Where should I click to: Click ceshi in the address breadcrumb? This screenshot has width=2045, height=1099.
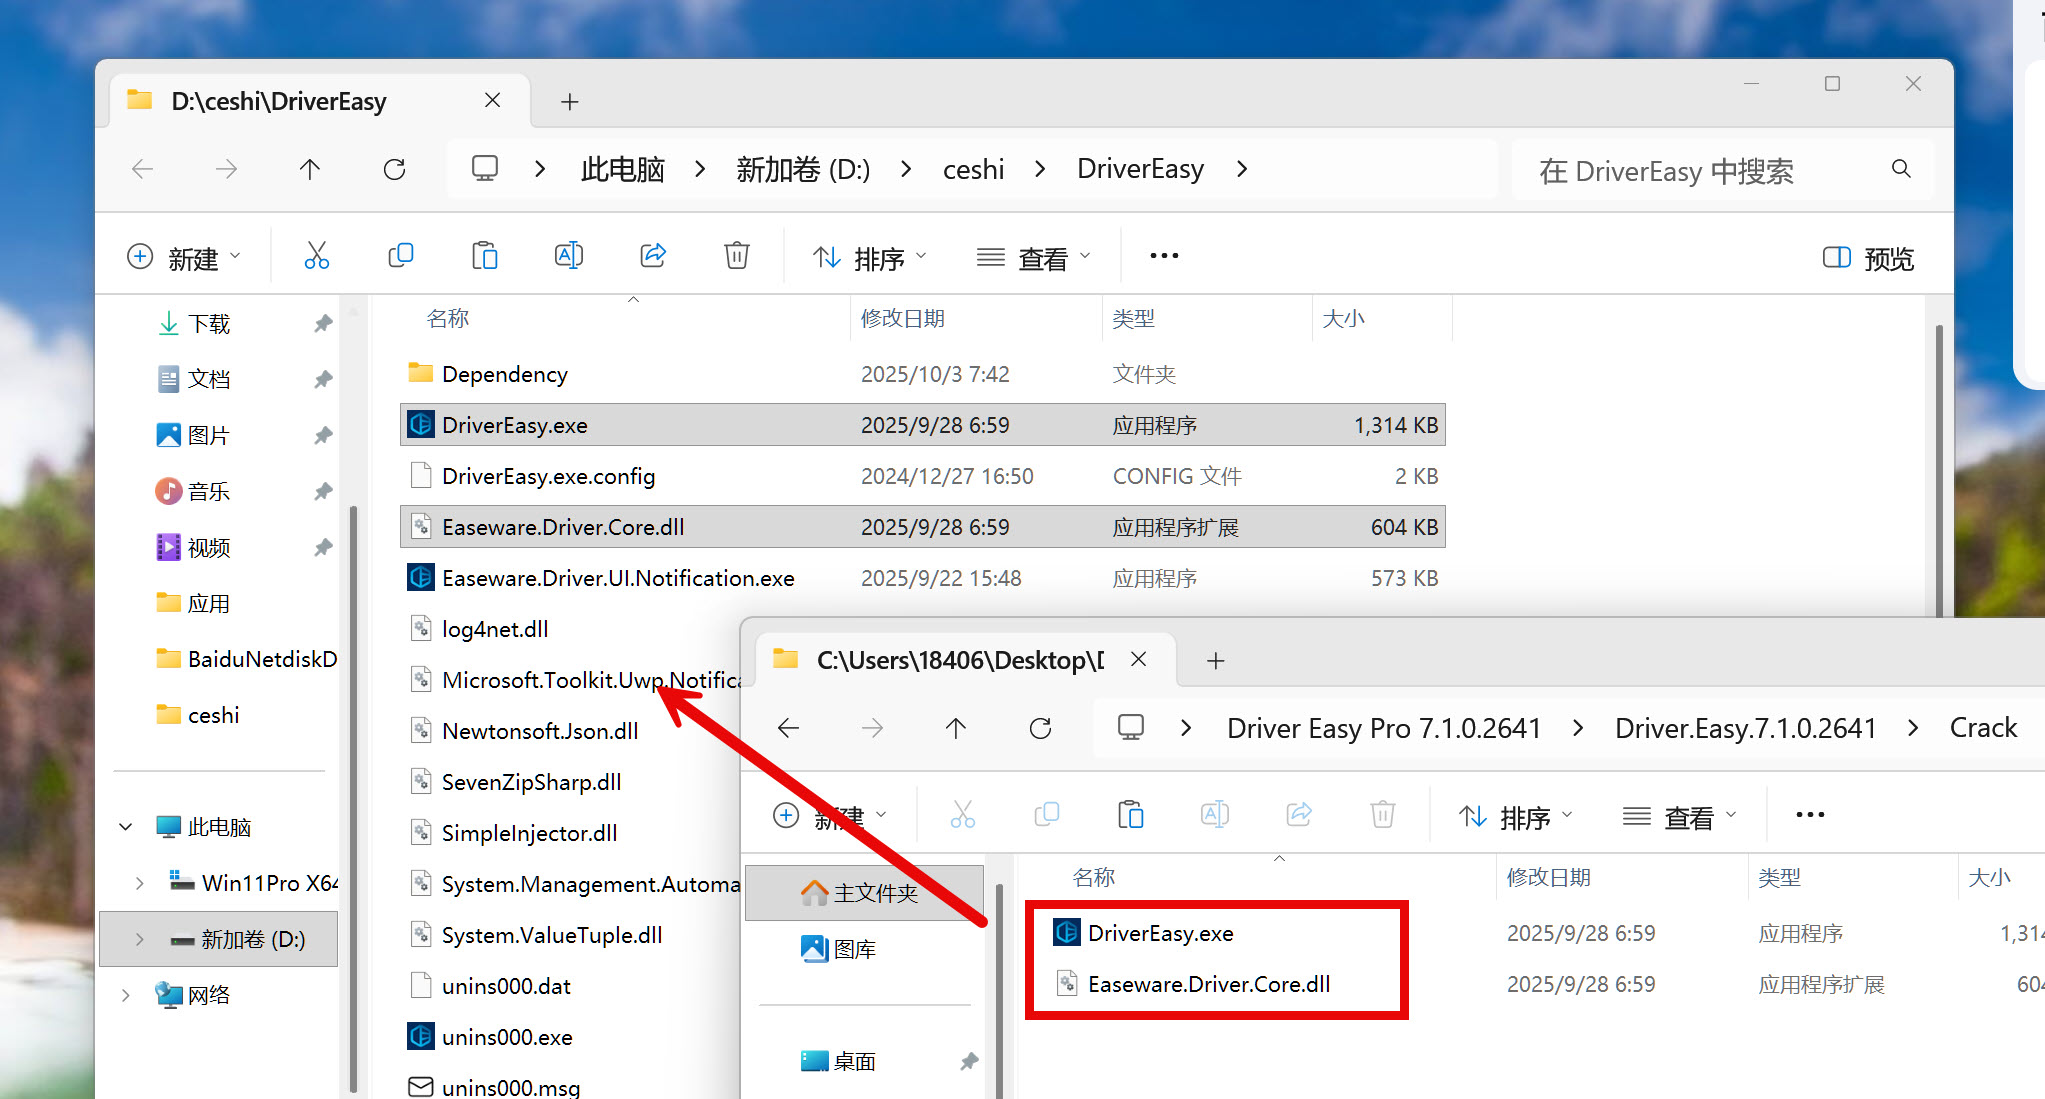972,169
